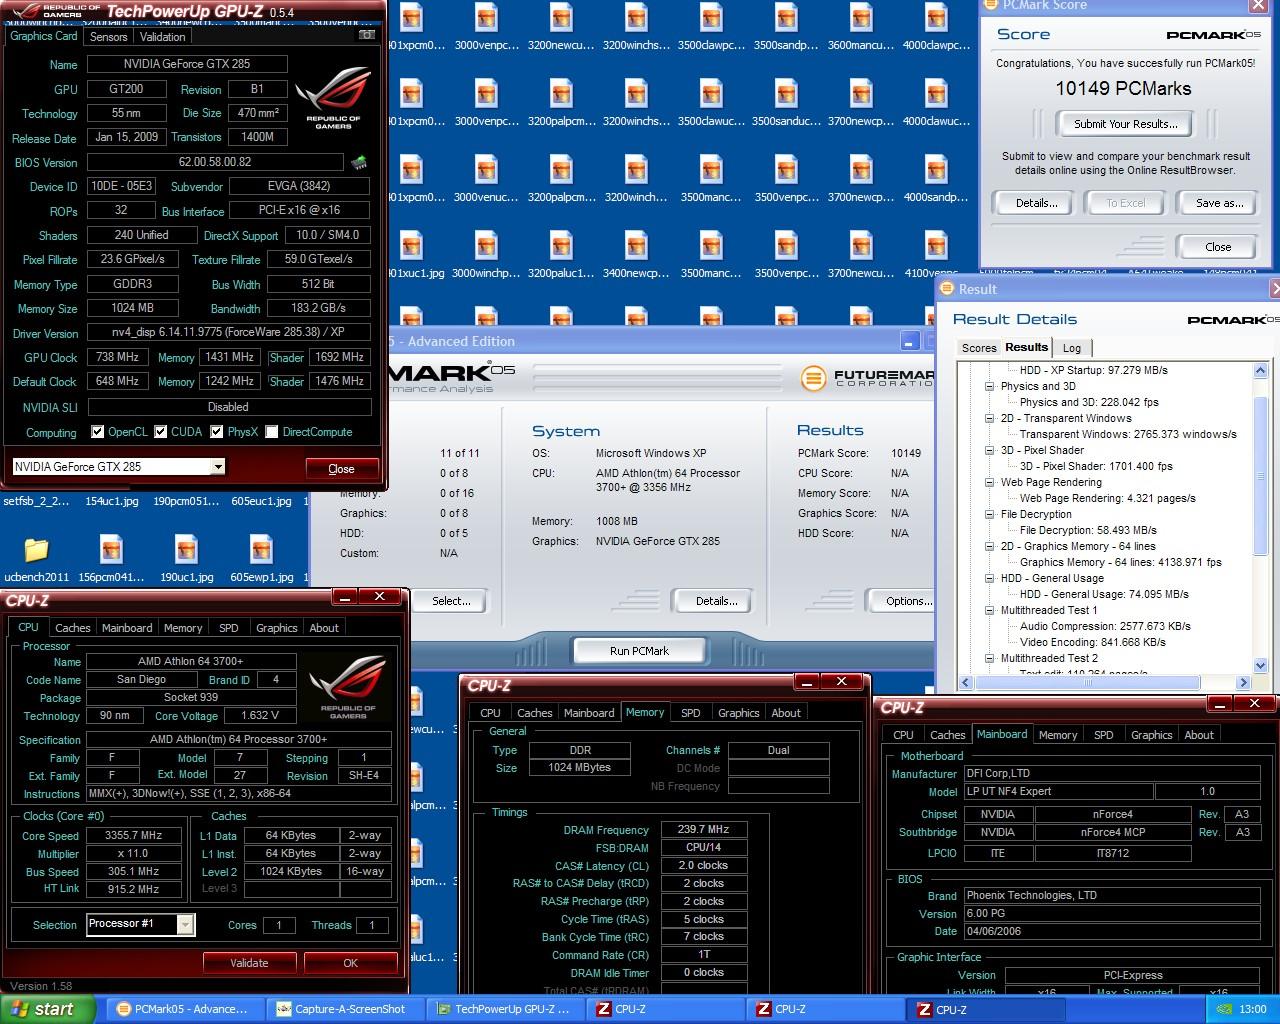Click '10149 PCMarks' score text
1280x1024 pixels.
(x=1123, y=89)
